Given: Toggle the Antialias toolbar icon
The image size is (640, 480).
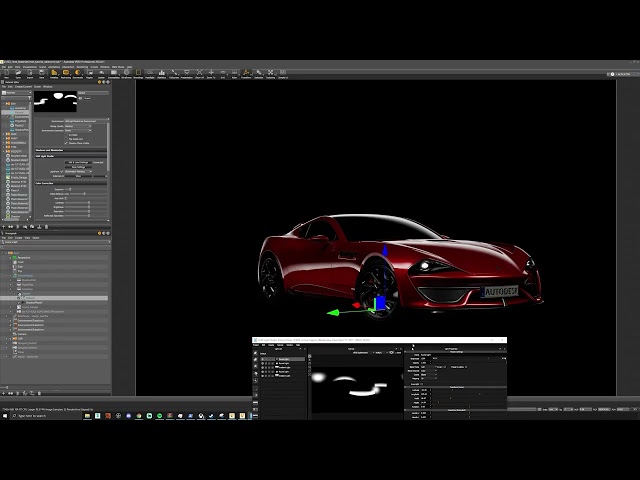Looking at the screenshot, I should coord(54,73).
